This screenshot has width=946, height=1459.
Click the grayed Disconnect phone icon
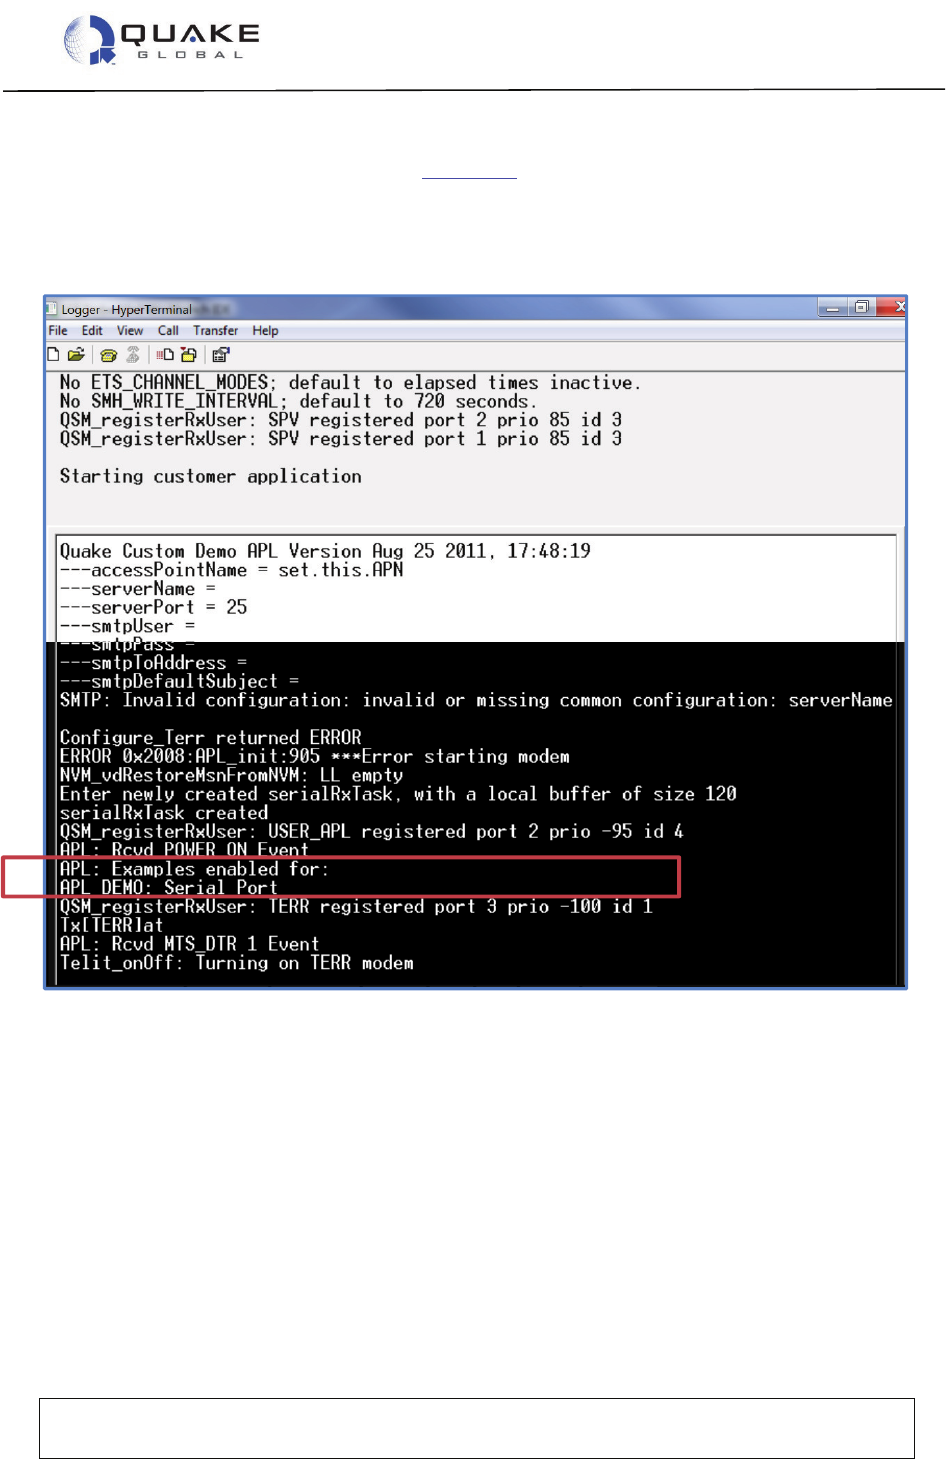click(x=132, y=355)
